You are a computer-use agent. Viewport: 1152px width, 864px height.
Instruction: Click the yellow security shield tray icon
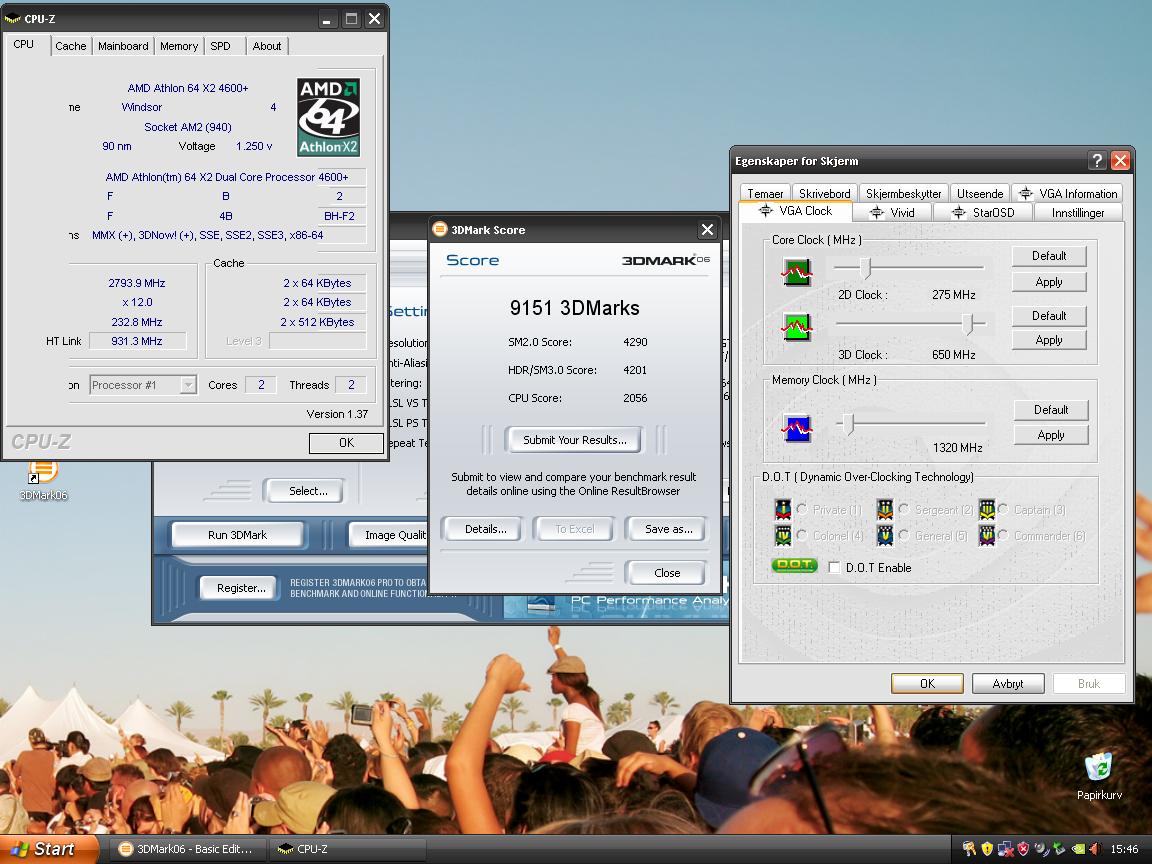(x=987, y=849)
